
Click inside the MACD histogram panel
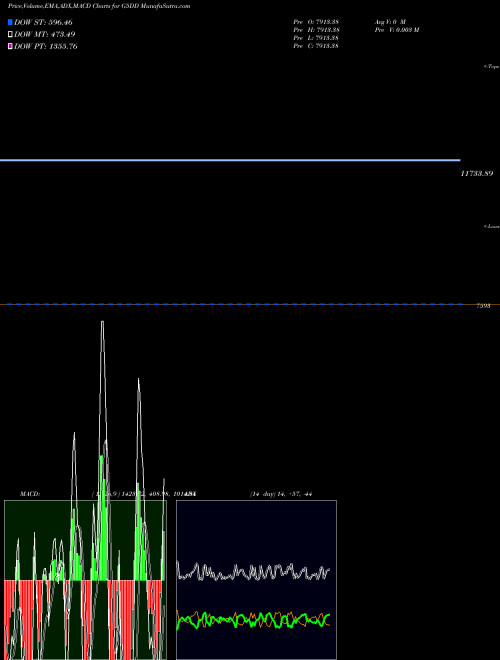point(85,580)
